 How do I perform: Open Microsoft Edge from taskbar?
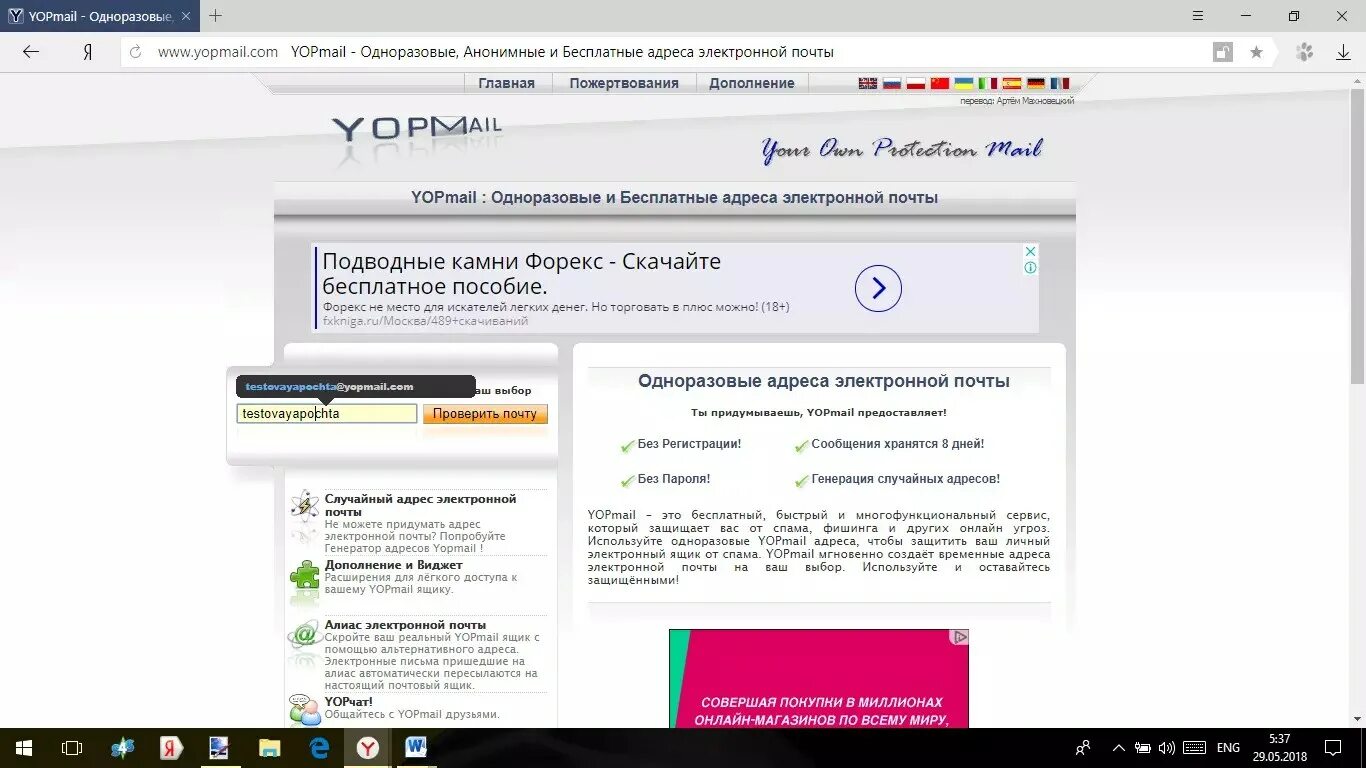click(x=319, y=748)
